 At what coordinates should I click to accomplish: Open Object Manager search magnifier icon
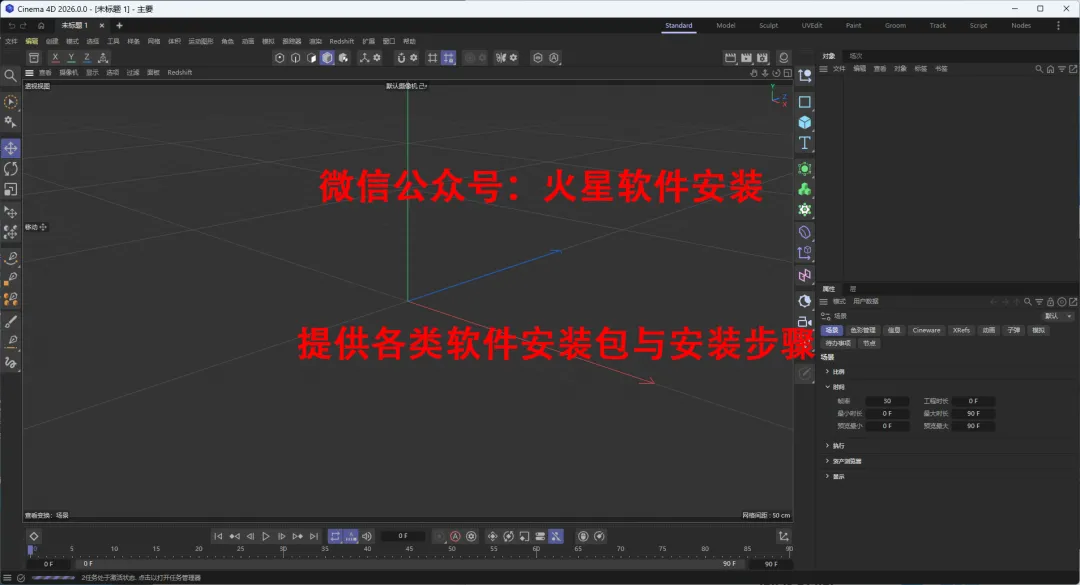pyautogui.click(x=1039, y=69)
